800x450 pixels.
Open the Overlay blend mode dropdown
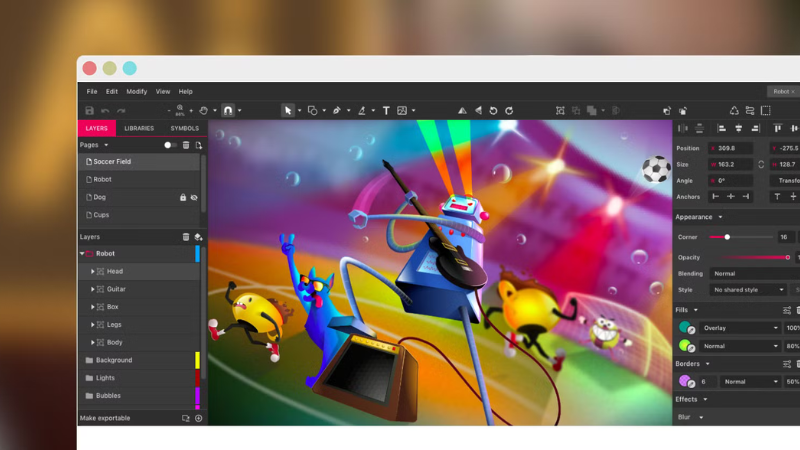click(742, 328)
